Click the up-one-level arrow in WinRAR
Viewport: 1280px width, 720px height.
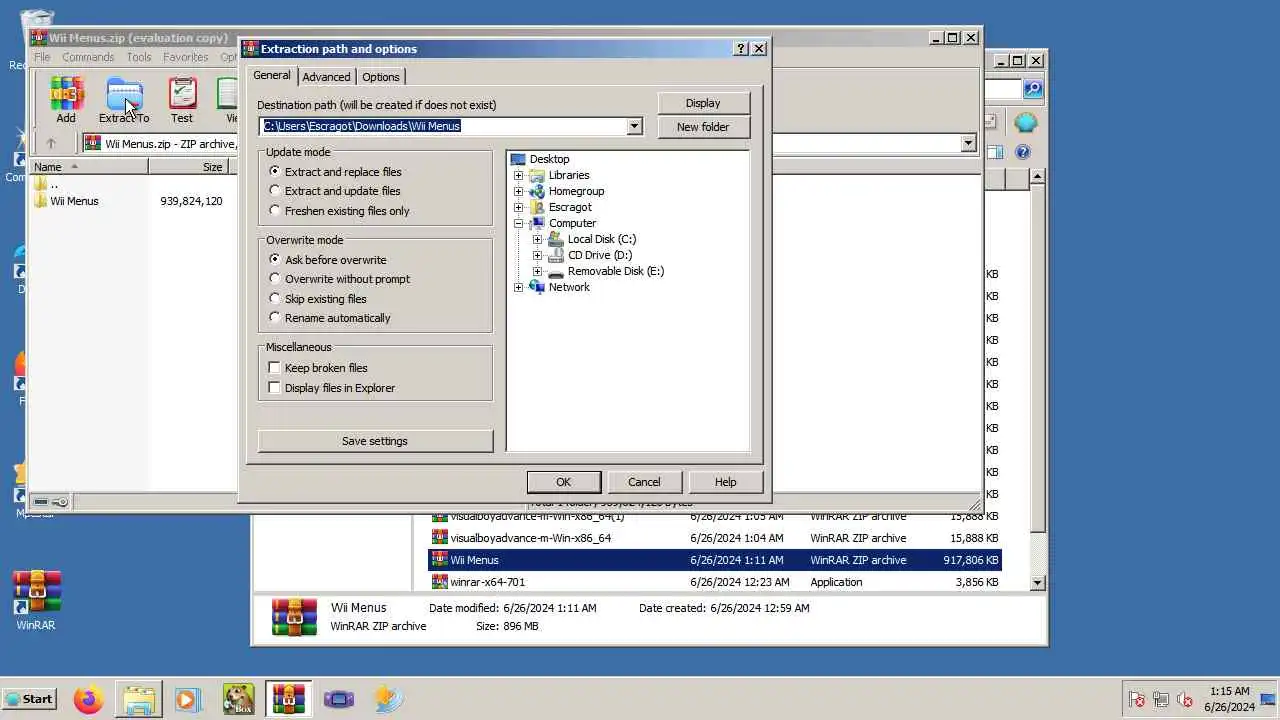coord(51,143)
